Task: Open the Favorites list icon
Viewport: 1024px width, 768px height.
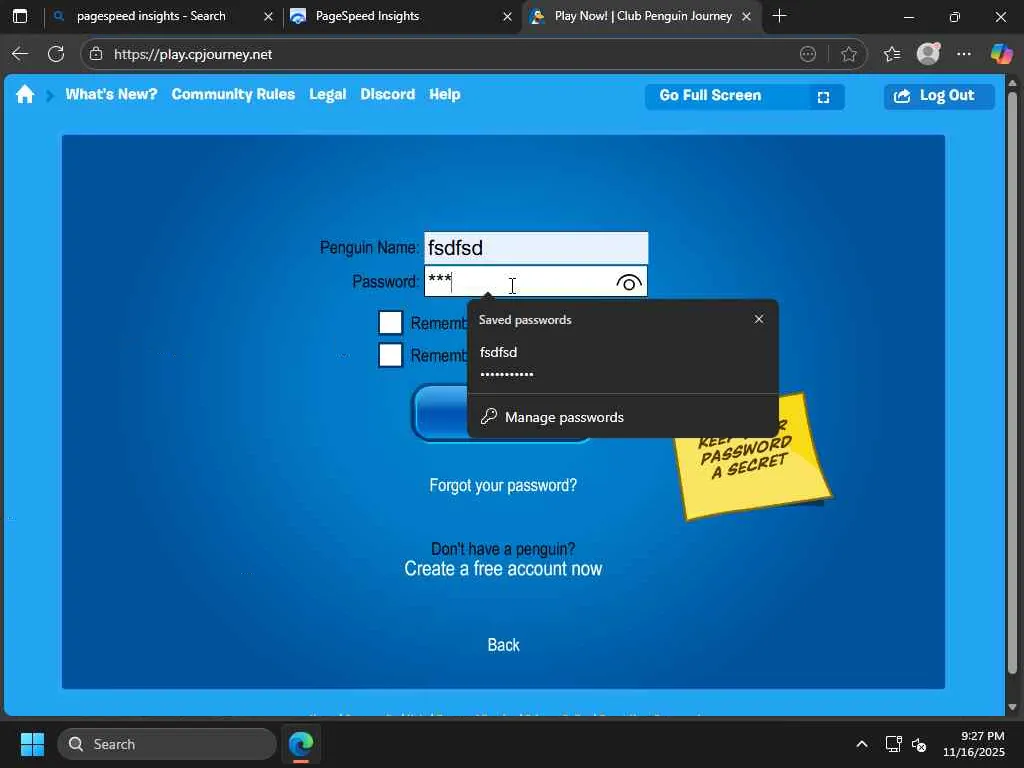Action: click(891, 54)
